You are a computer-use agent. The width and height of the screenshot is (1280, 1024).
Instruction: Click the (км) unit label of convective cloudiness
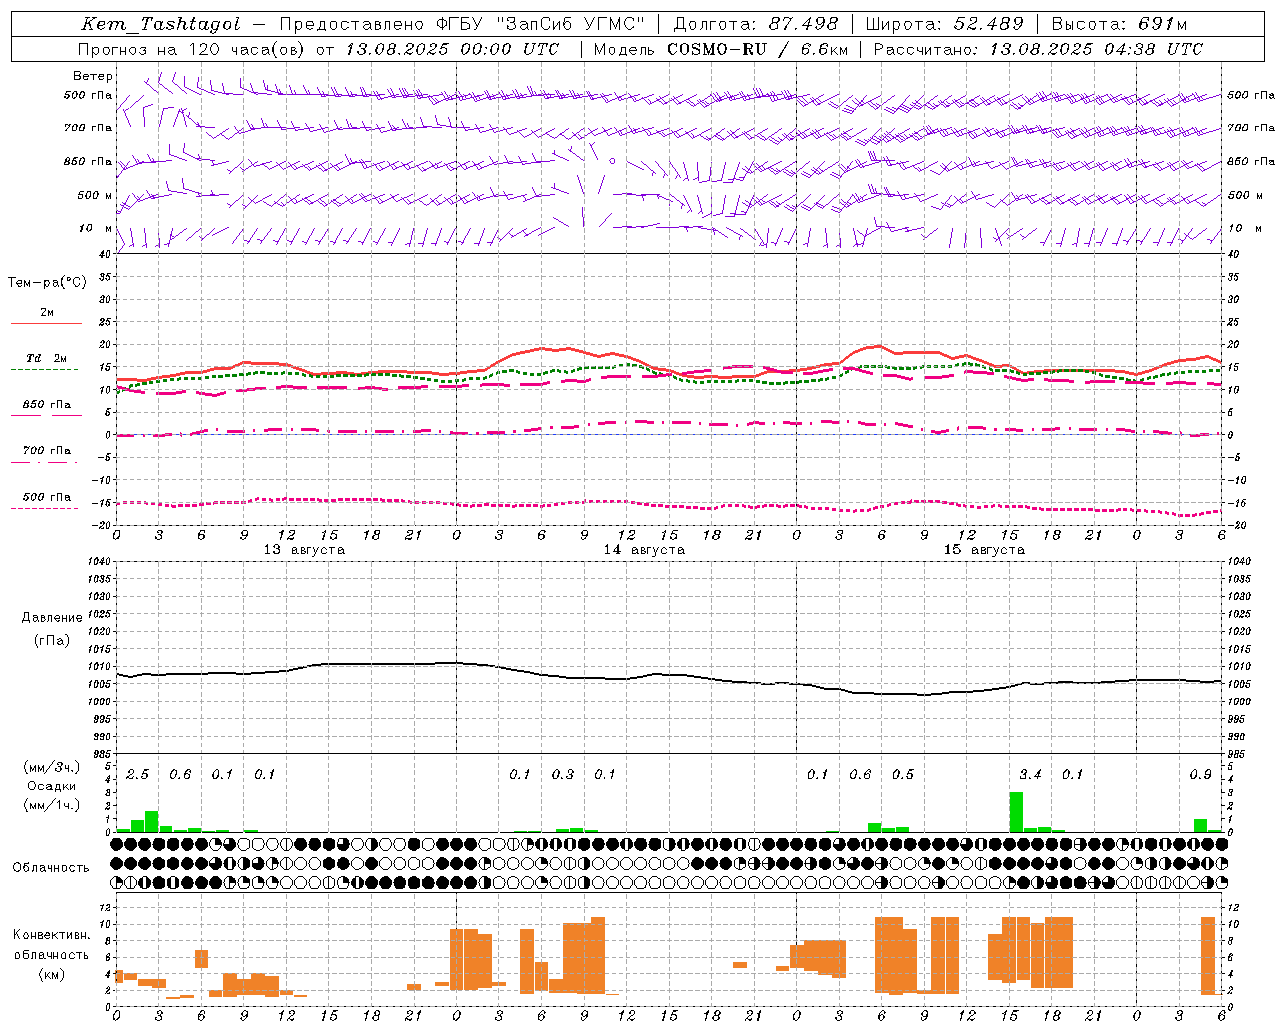coord(52,974)
